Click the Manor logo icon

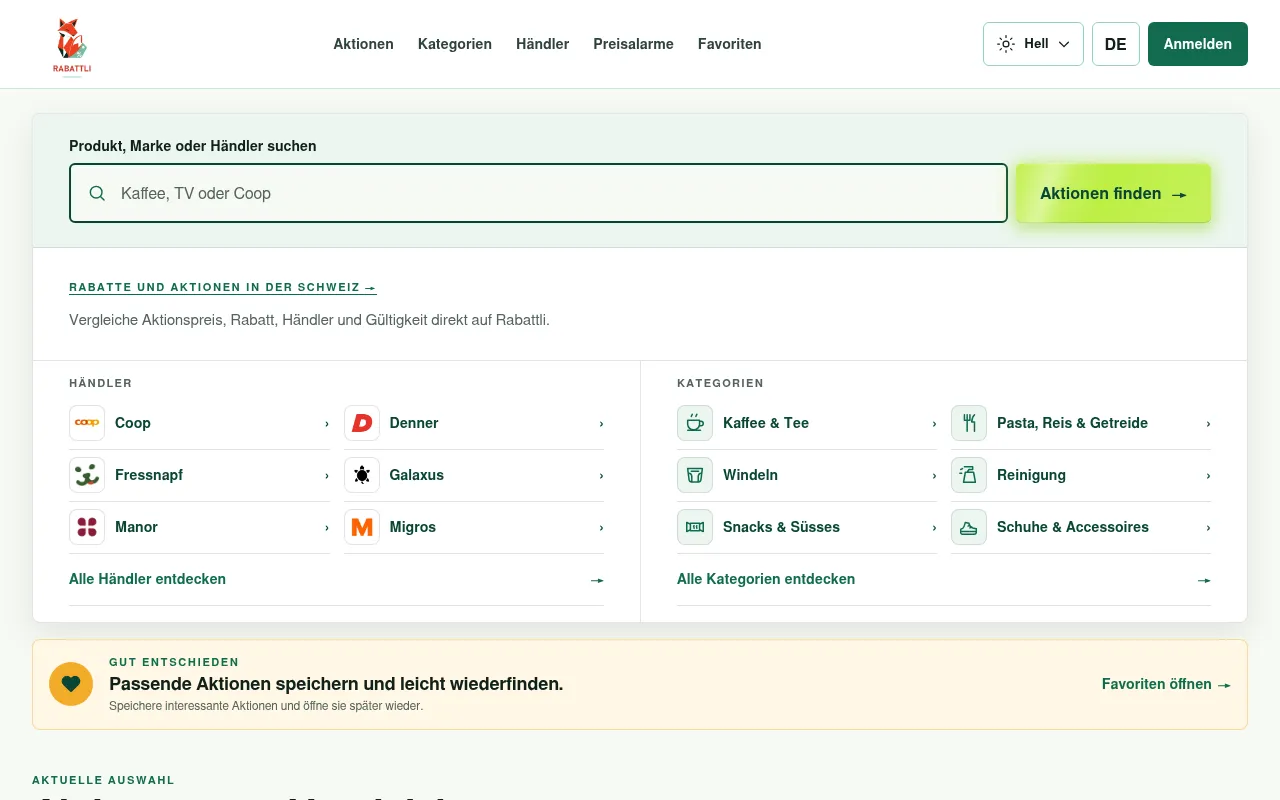coord(87,527)
